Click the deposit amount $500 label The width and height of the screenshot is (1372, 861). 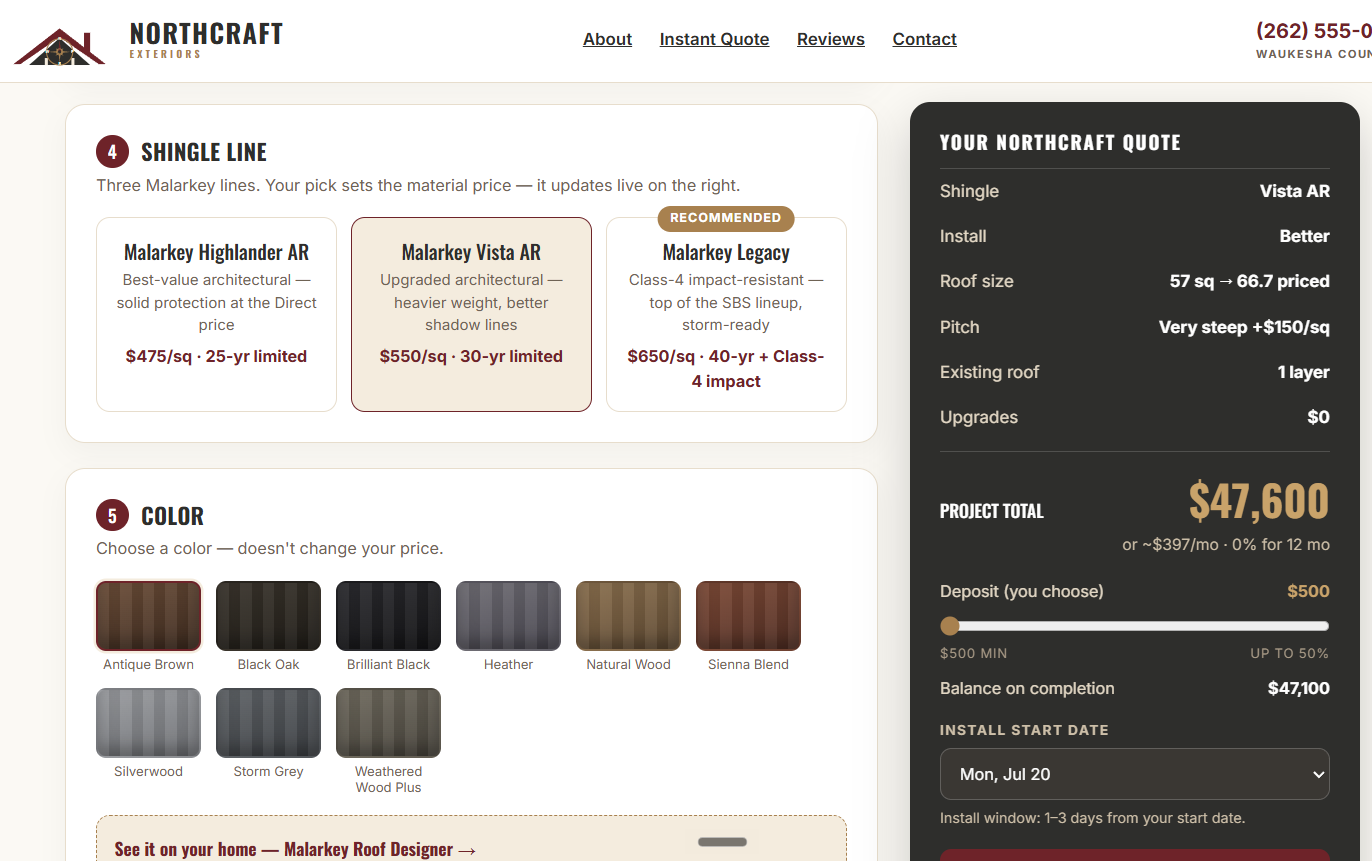coord(1308,591)
